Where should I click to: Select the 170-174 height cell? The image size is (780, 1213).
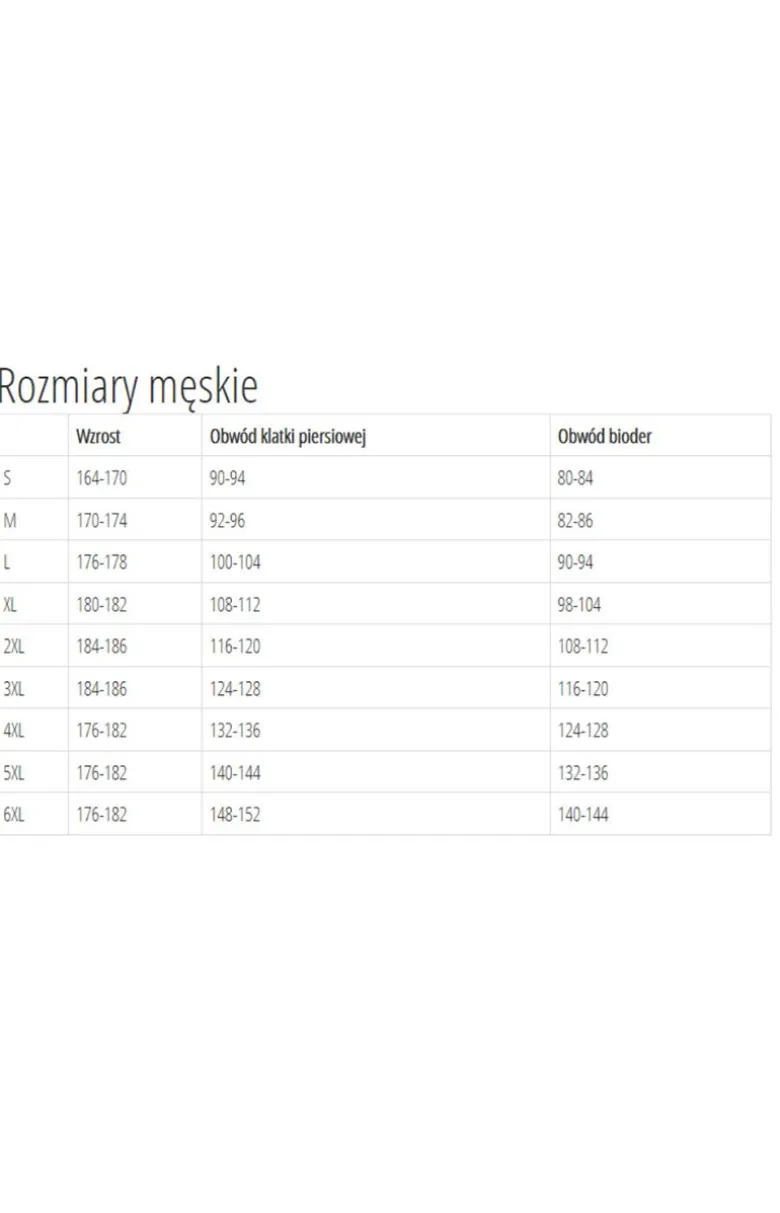(102, 520)
